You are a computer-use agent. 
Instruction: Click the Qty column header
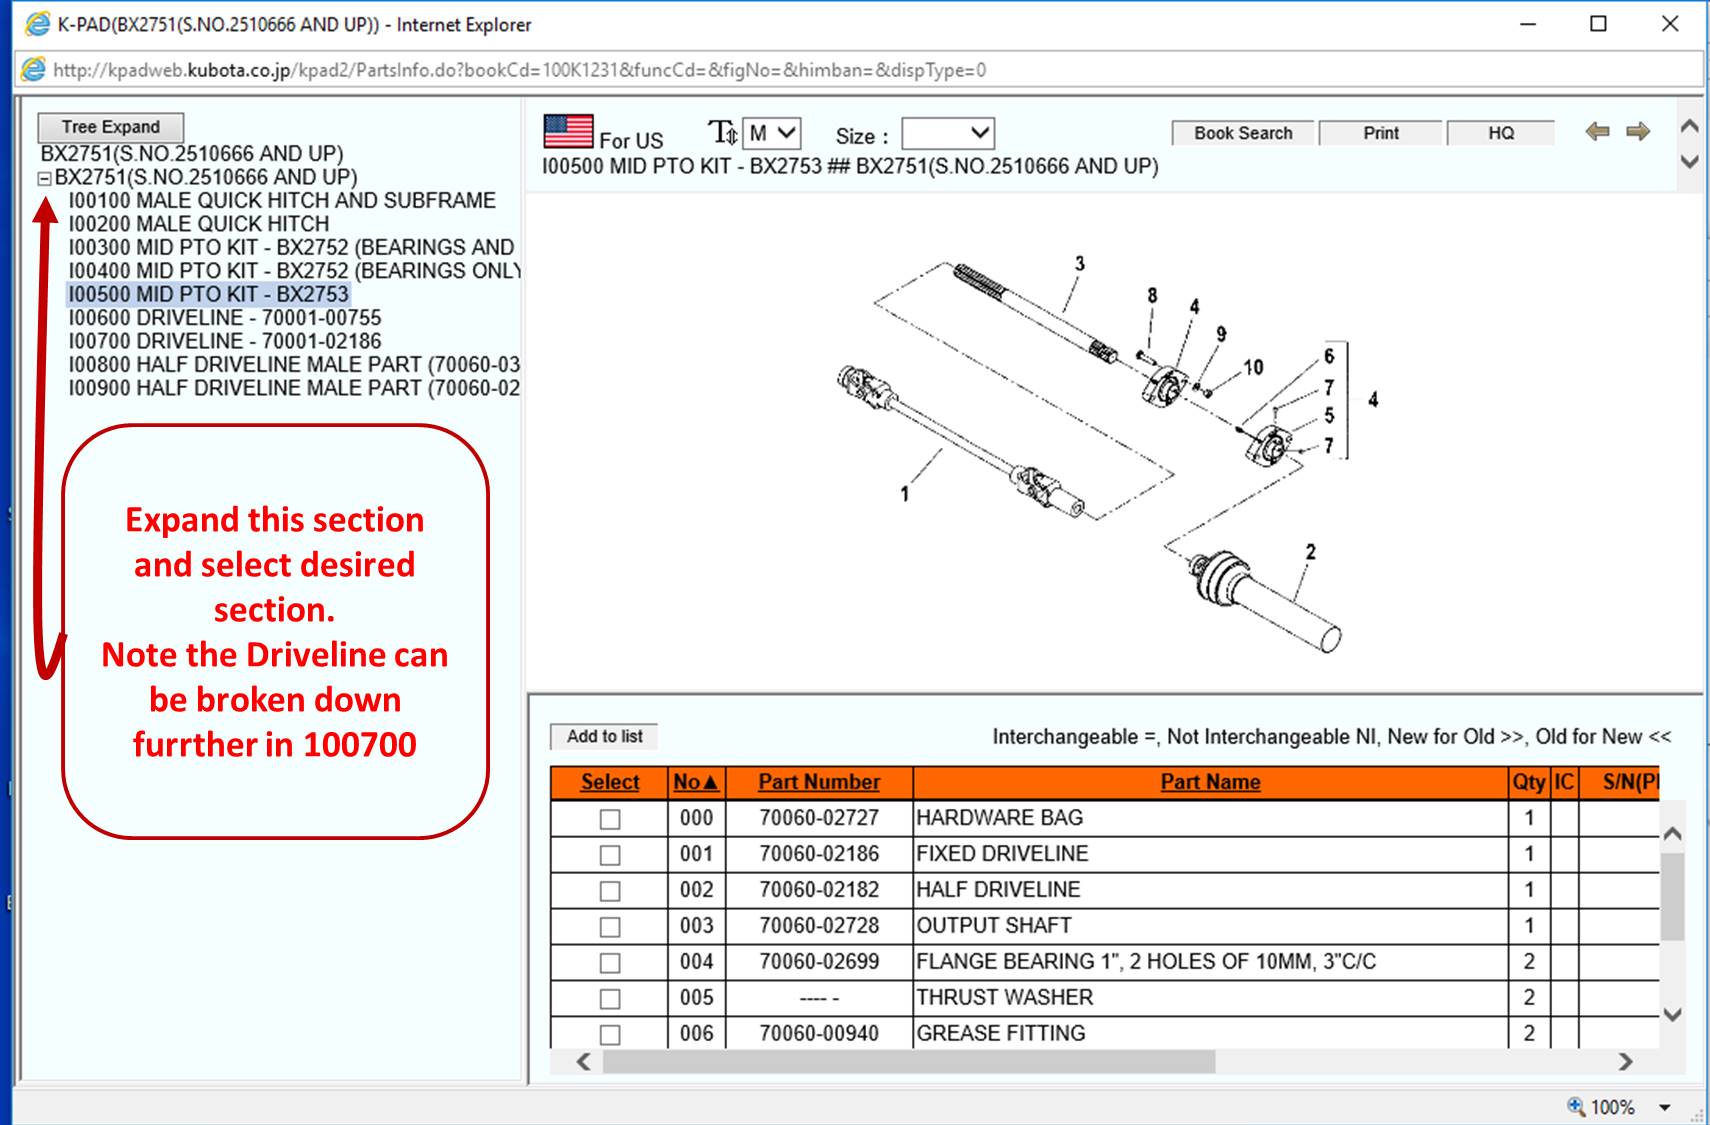coord(1529,782)
